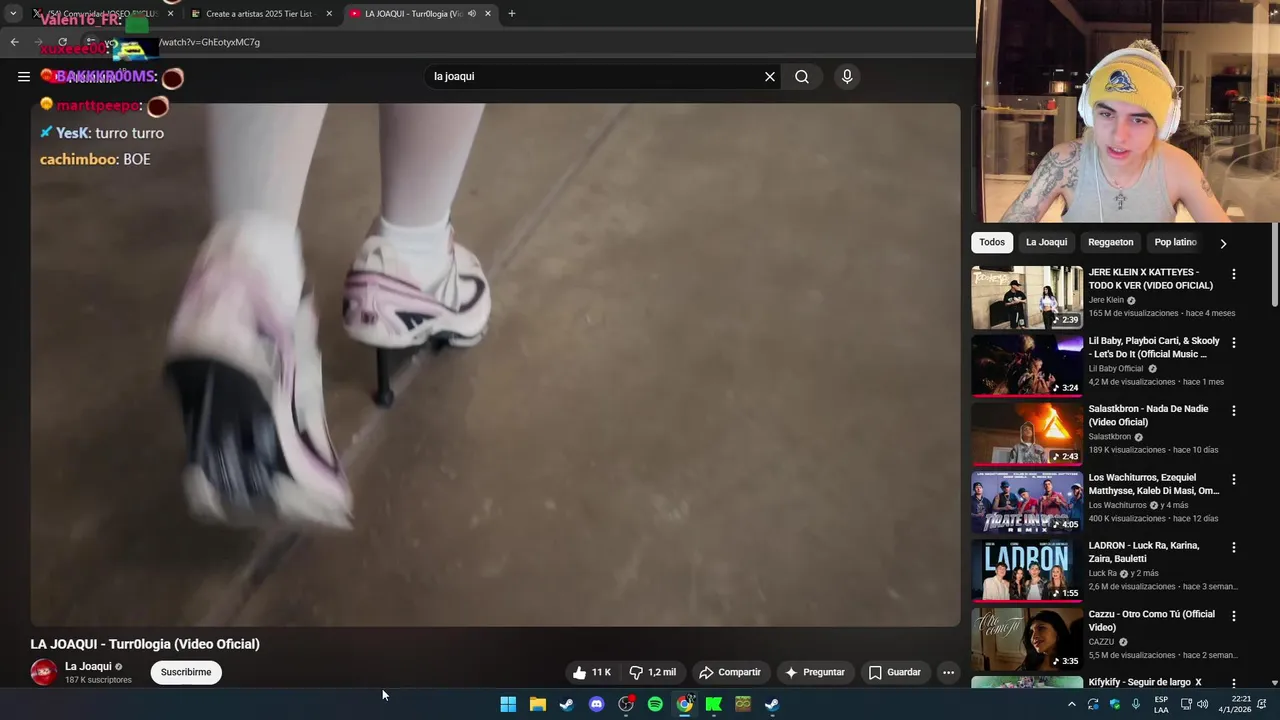Open the Preguntar AI assistant button

[x=815, y=672]
